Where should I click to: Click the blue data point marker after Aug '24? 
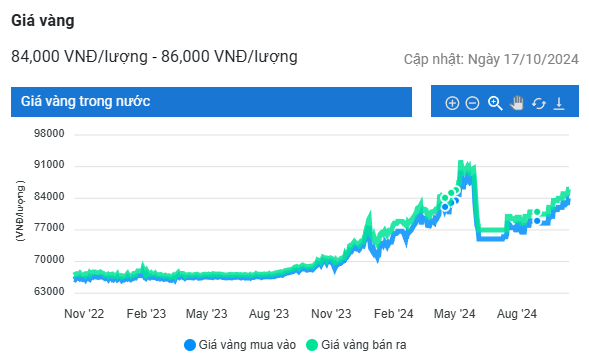[537, 221]
